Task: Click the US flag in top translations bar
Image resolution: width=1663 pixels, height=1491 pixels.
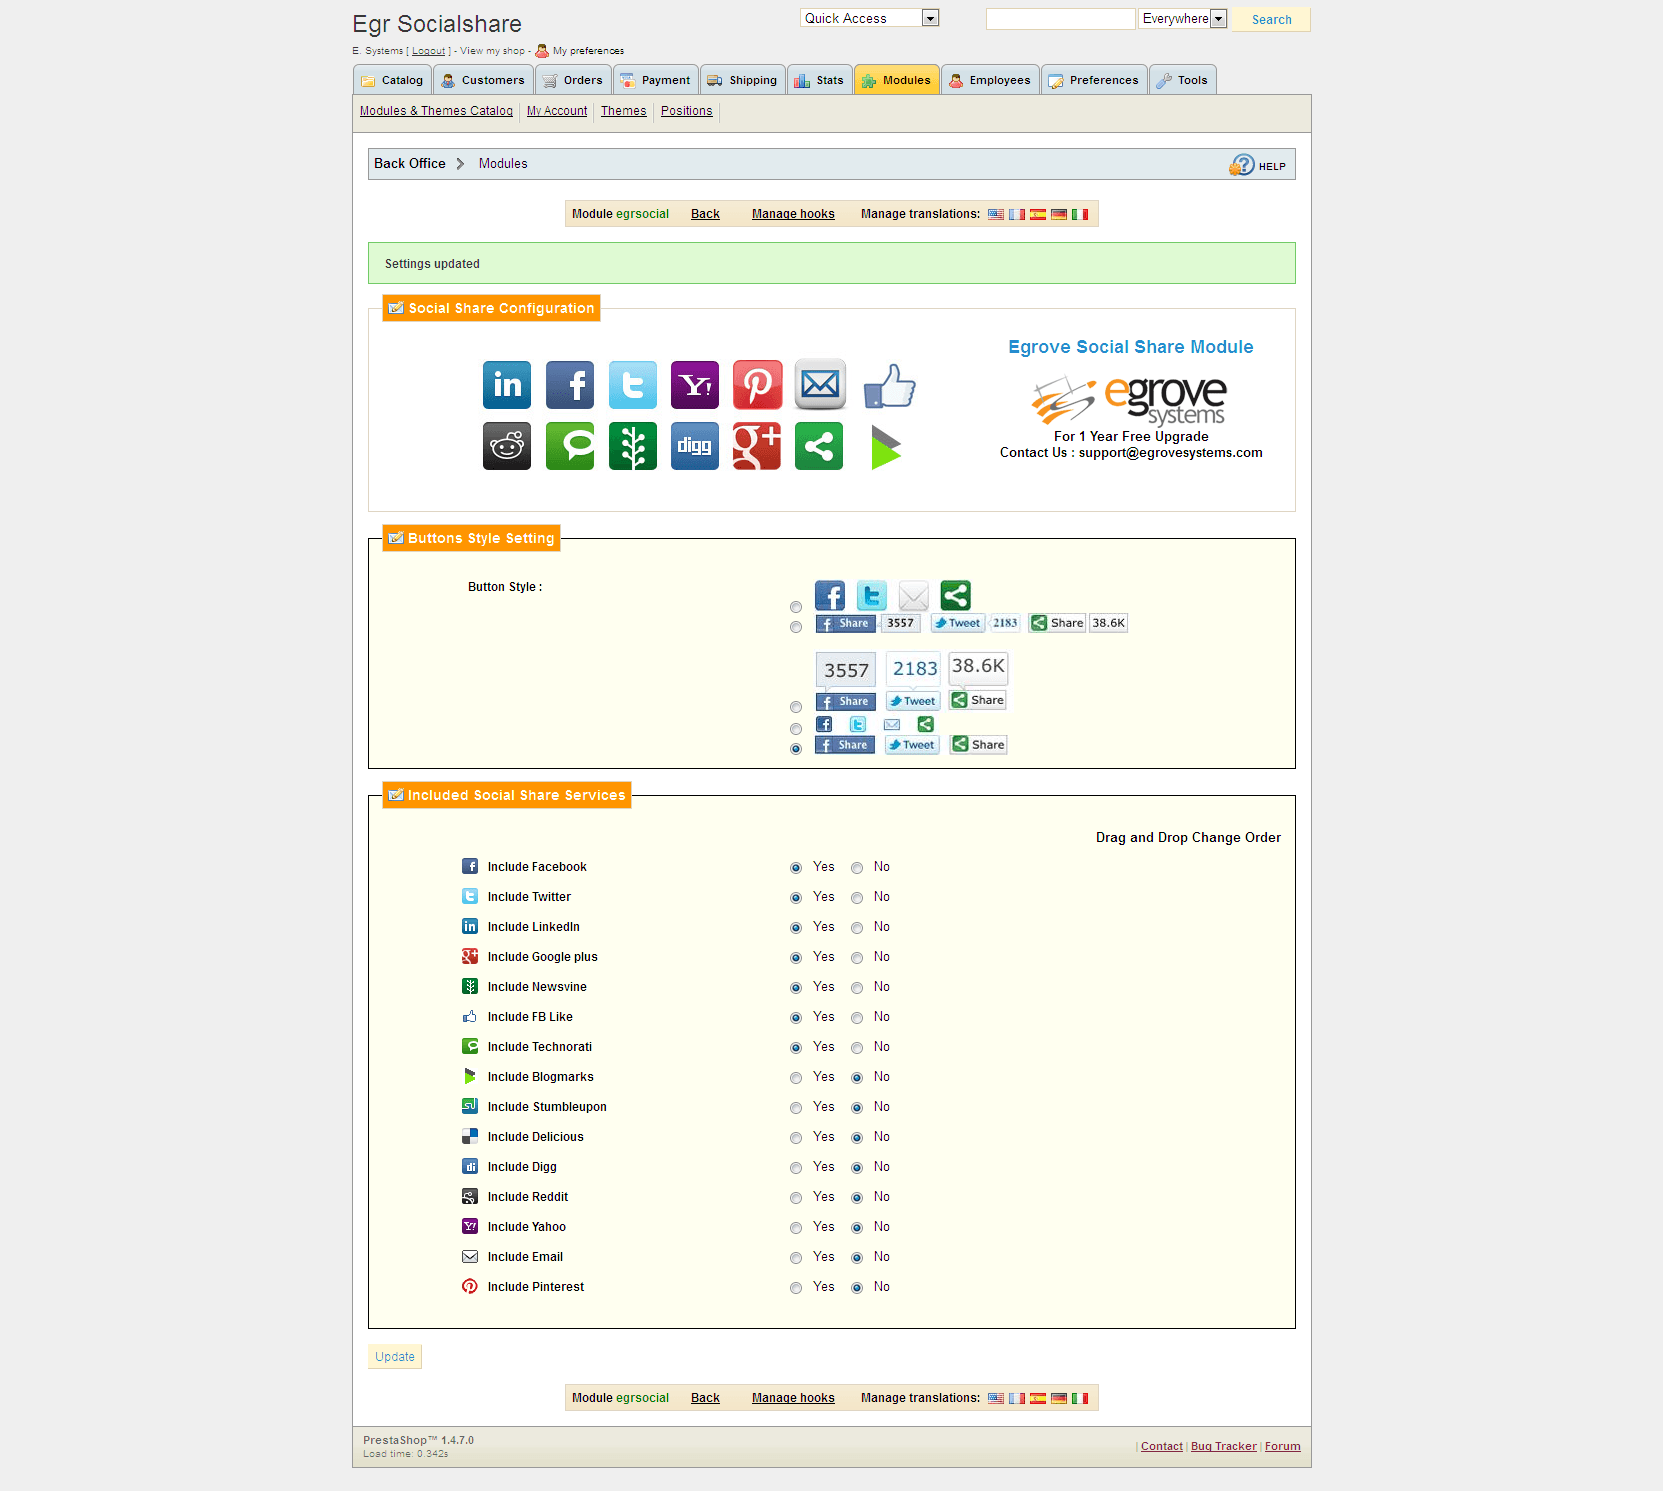Action: click(x=996, y=214)
